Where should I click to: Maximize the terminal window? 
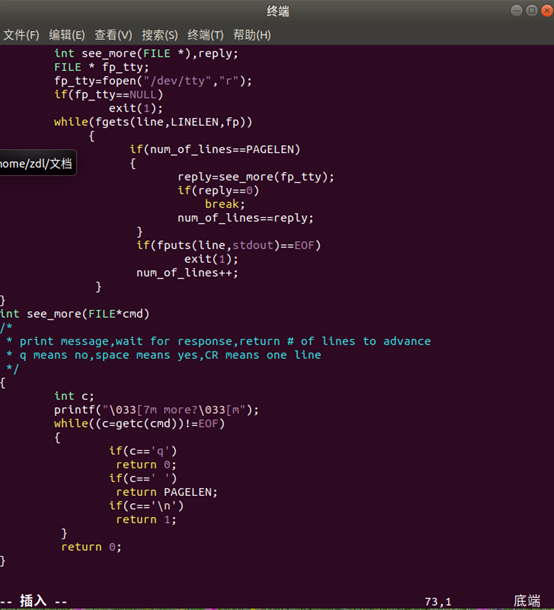[x=531, y=11]
